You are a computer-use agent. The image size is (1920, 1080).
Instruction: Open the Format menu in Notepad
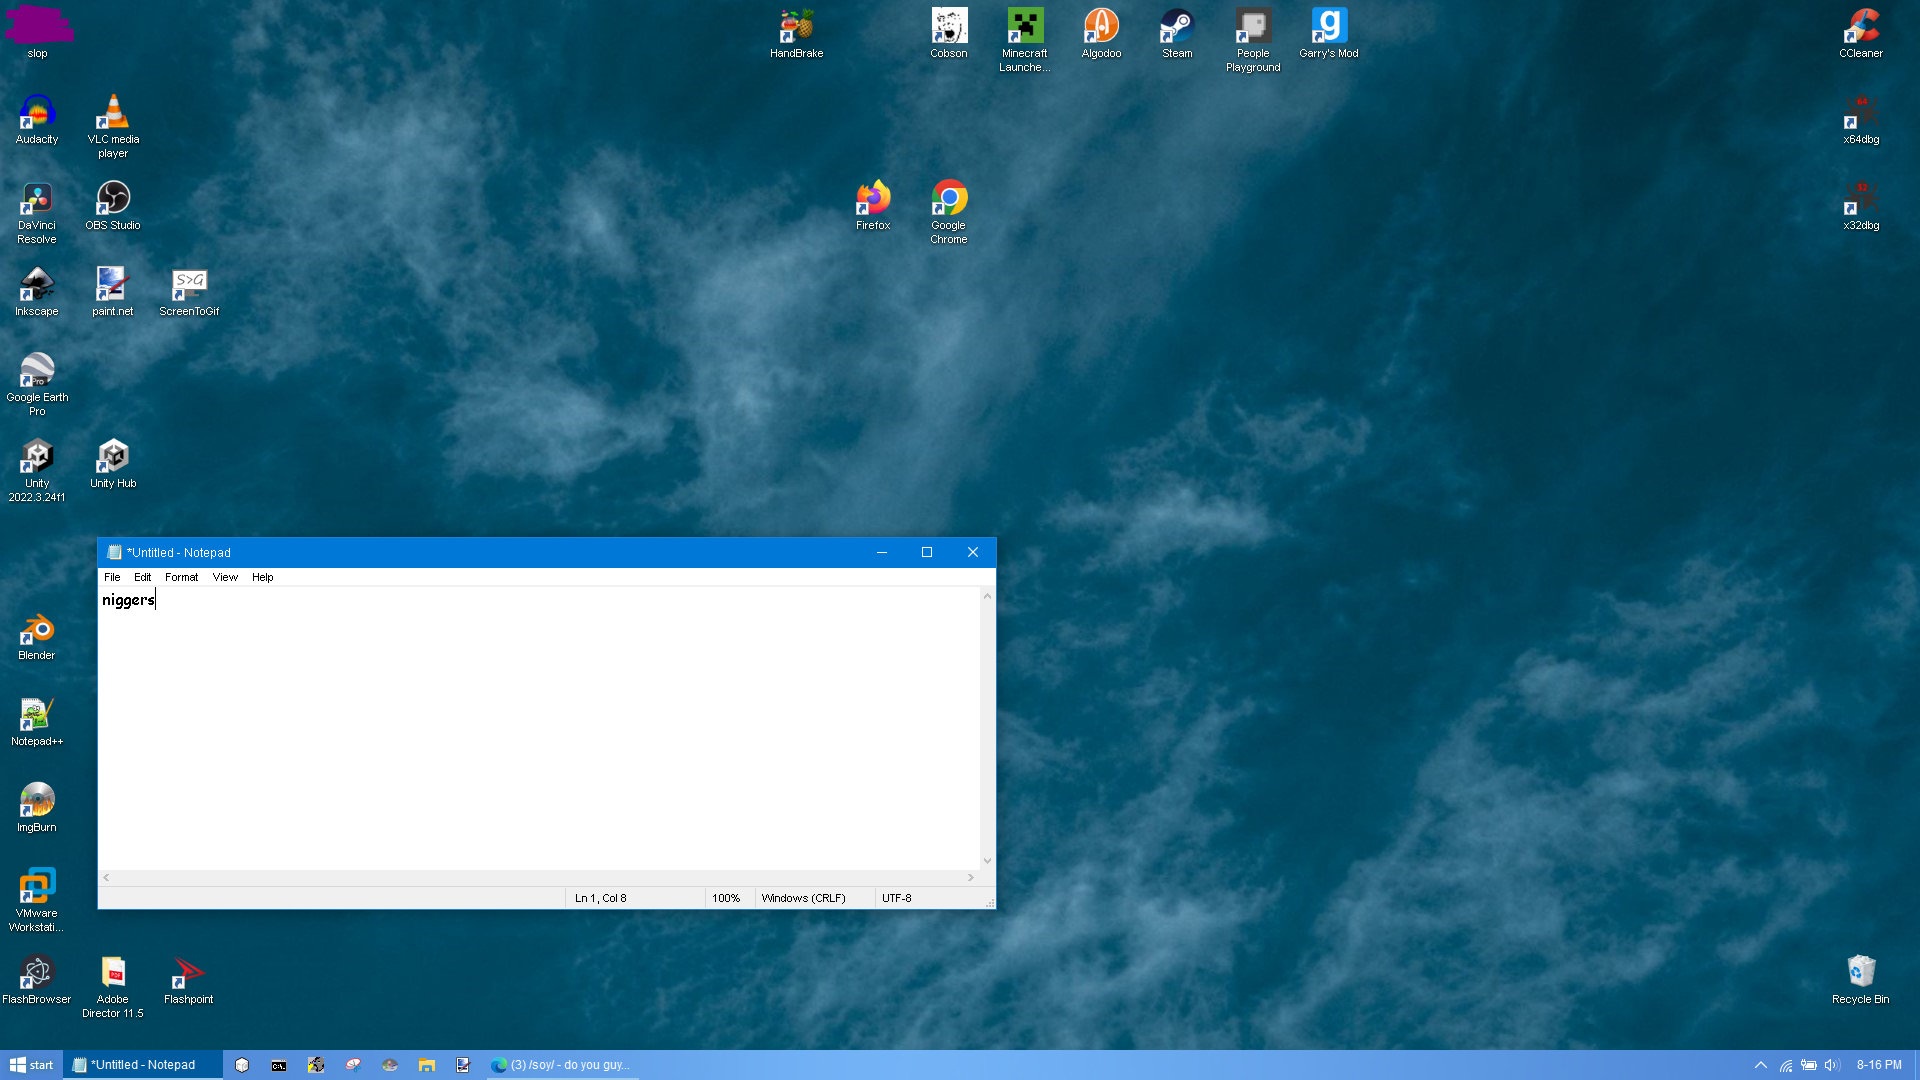(181, 577)
